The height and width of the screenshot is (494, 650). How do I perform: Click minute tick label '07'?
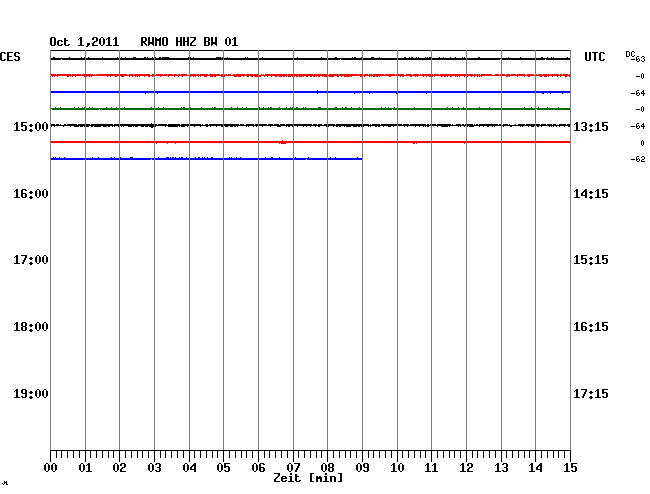293,468
